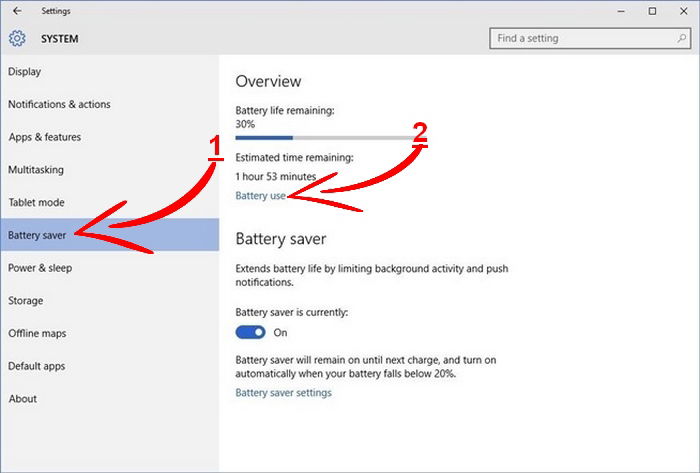Click the battery life remaining progress bar

pos(331,138)
